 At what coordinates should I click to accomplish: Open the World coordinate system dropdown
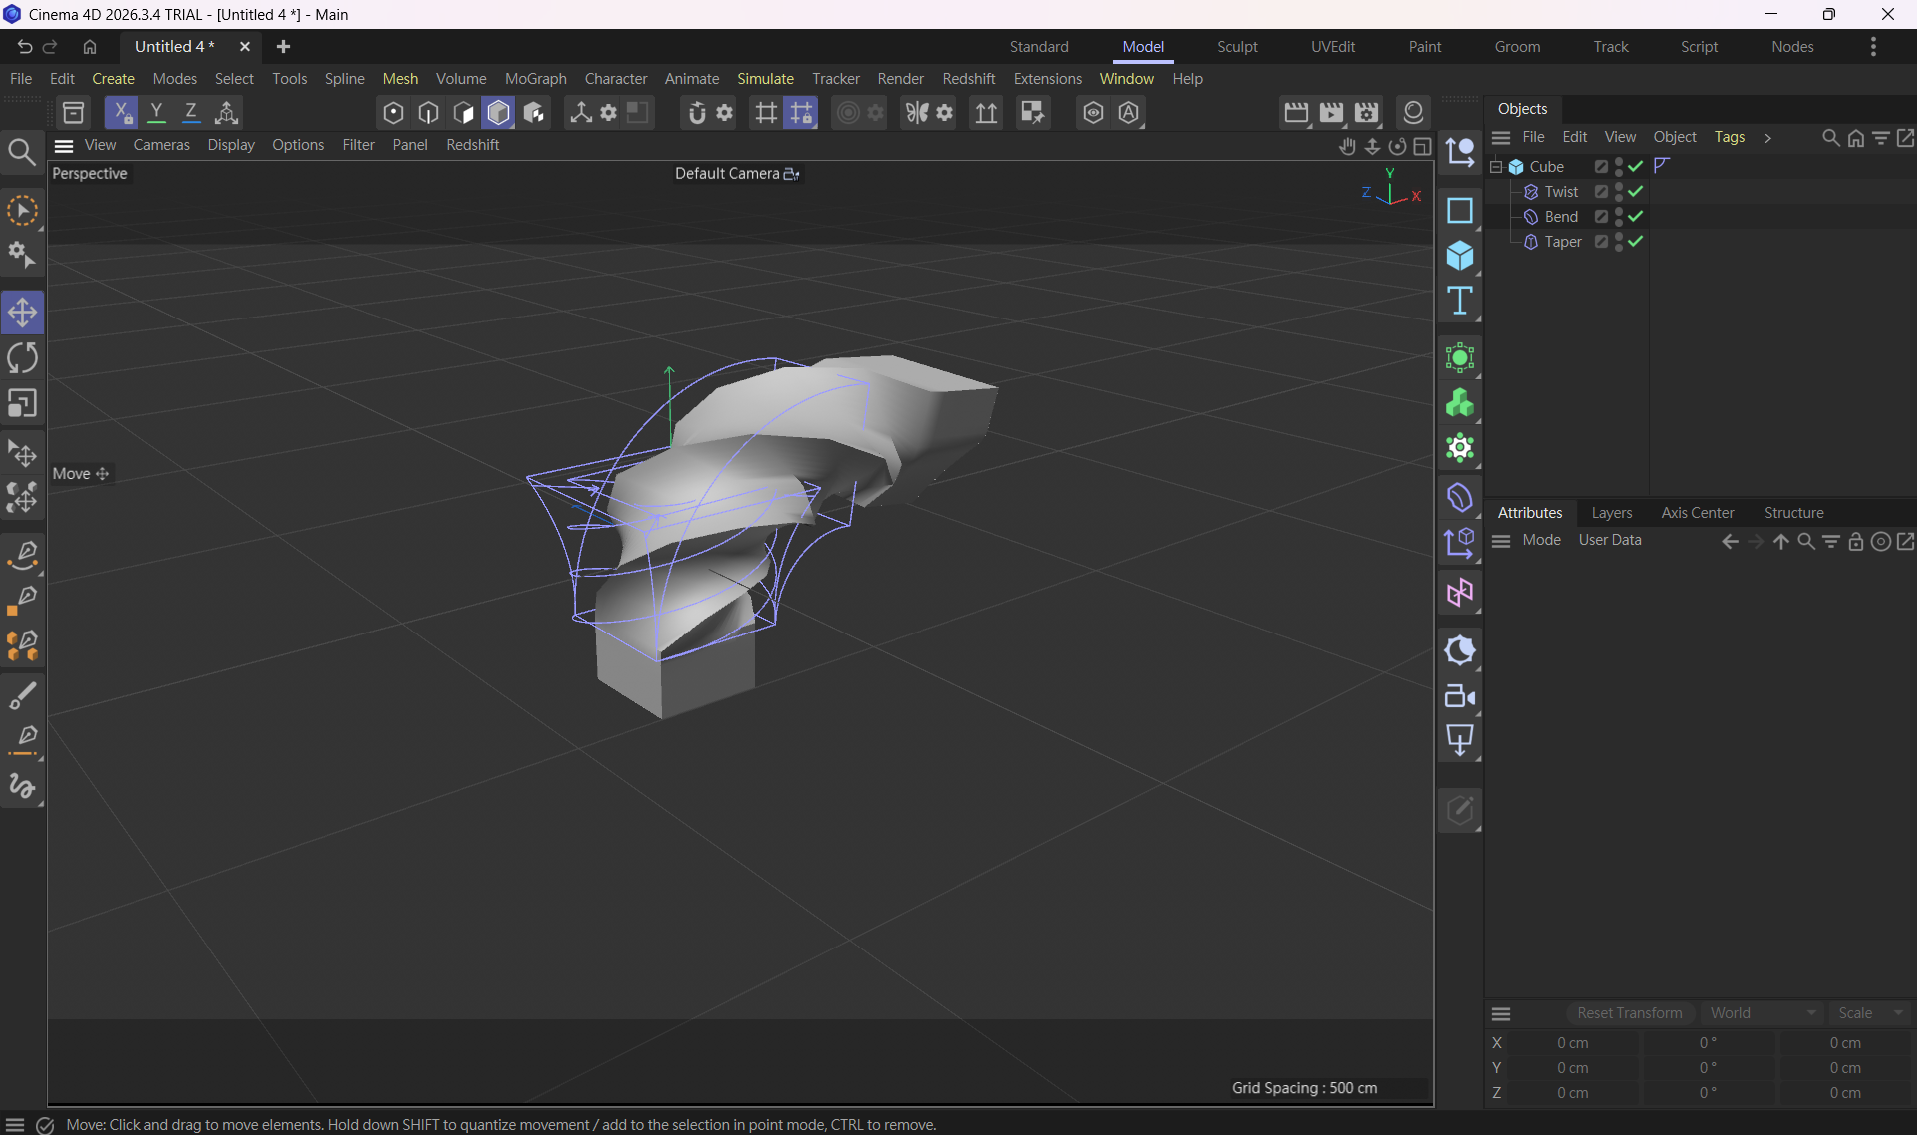(1762, 1012)
